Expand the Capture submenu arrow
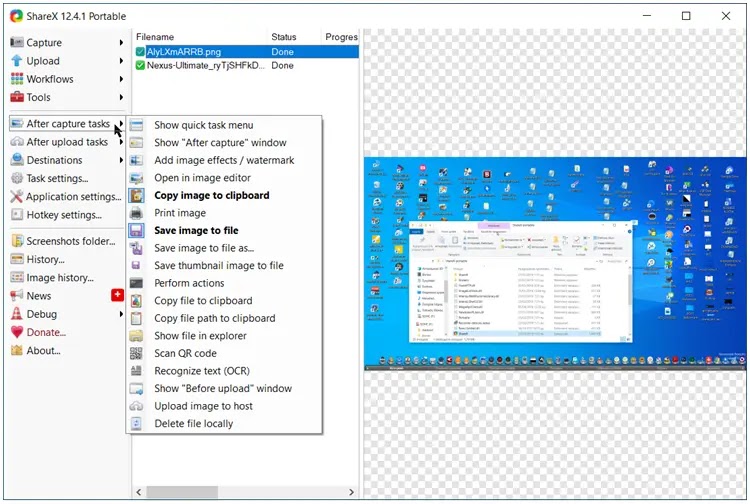 [121, 43]
